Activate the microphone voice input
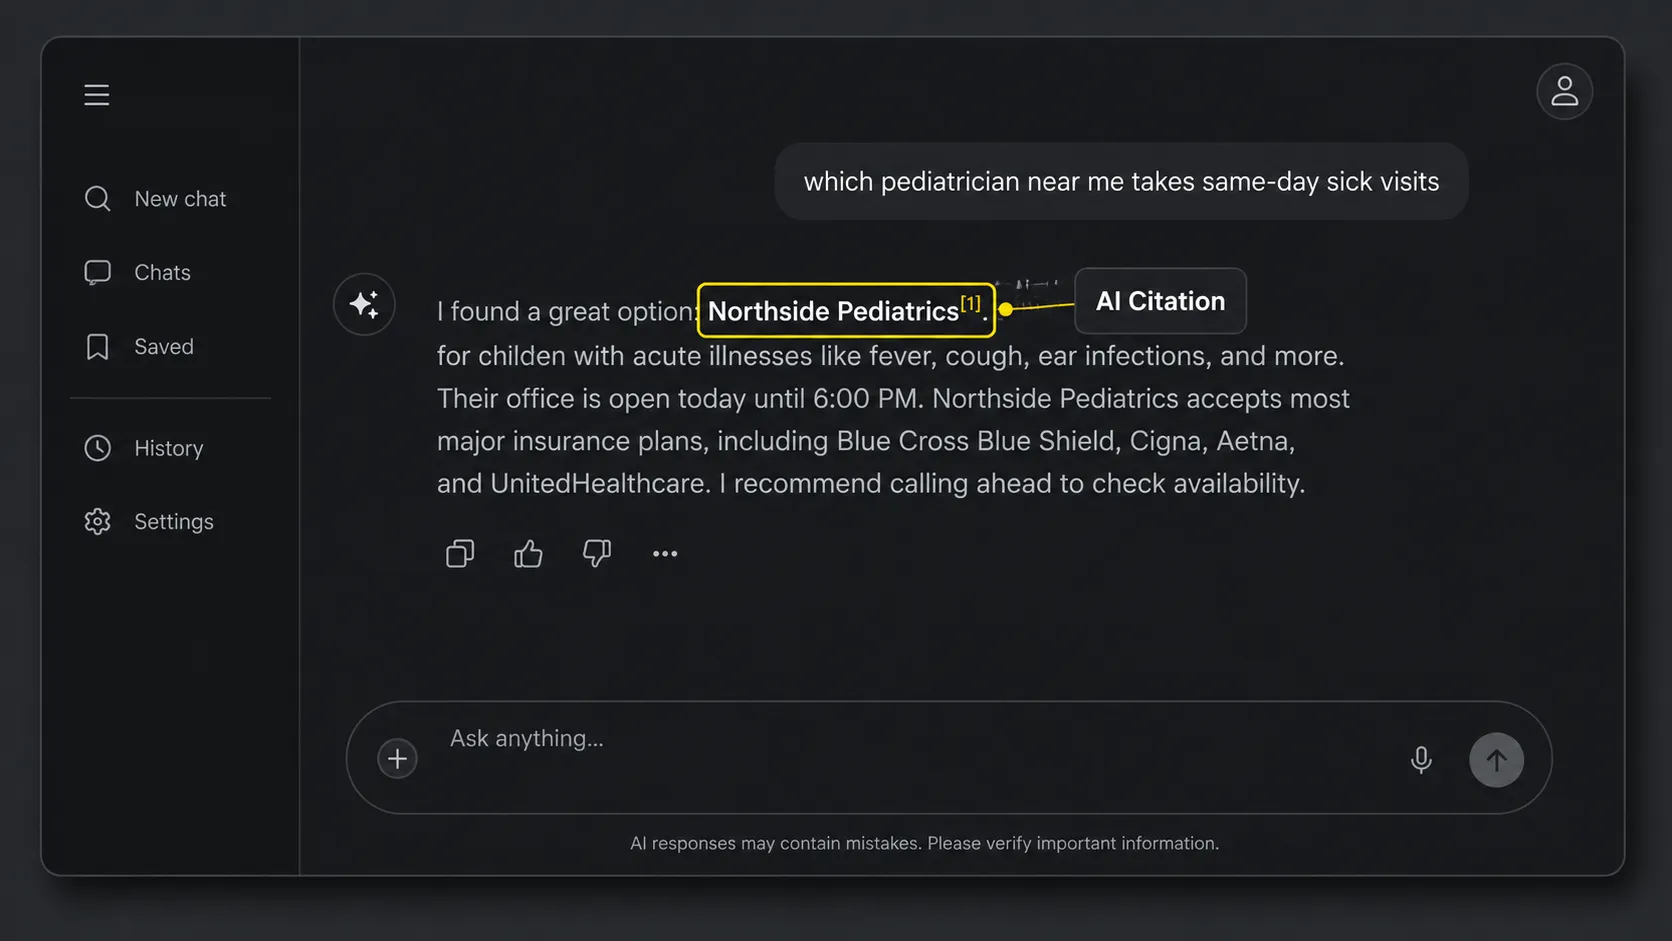The height and width of the screenshot is (941, 1672). [x=1421, y=760]
